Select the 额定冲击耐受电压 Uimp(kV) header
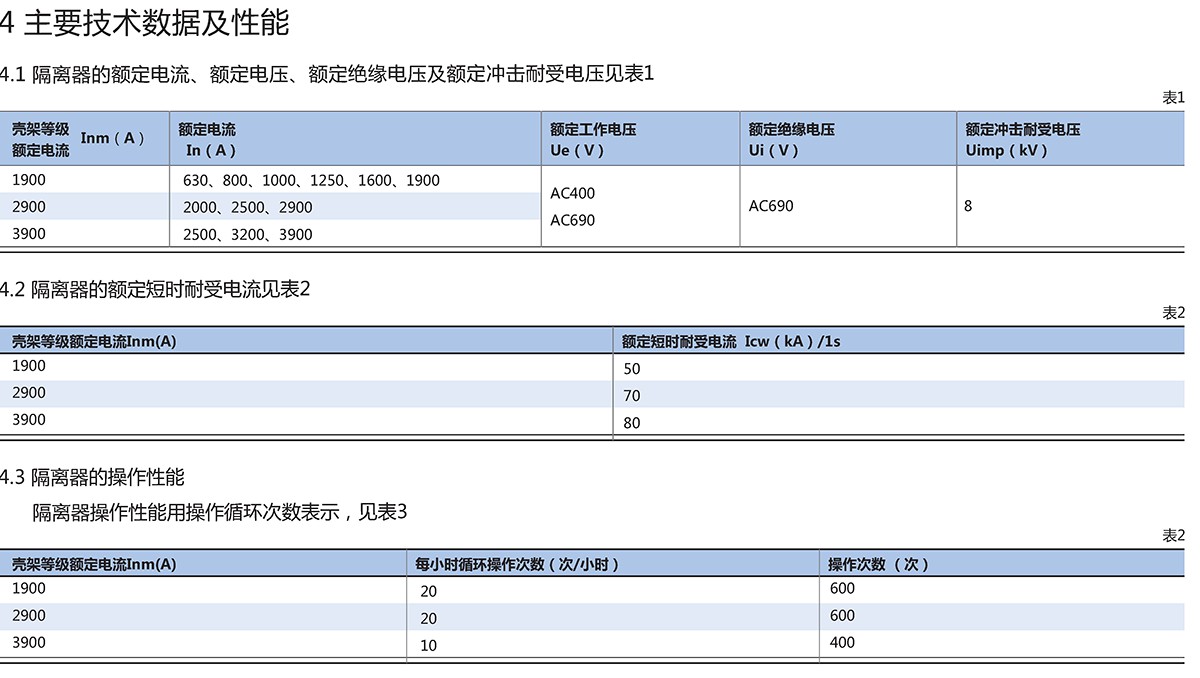The width and height of the screenshot is (1200, 678). [x=1022, y=139]
